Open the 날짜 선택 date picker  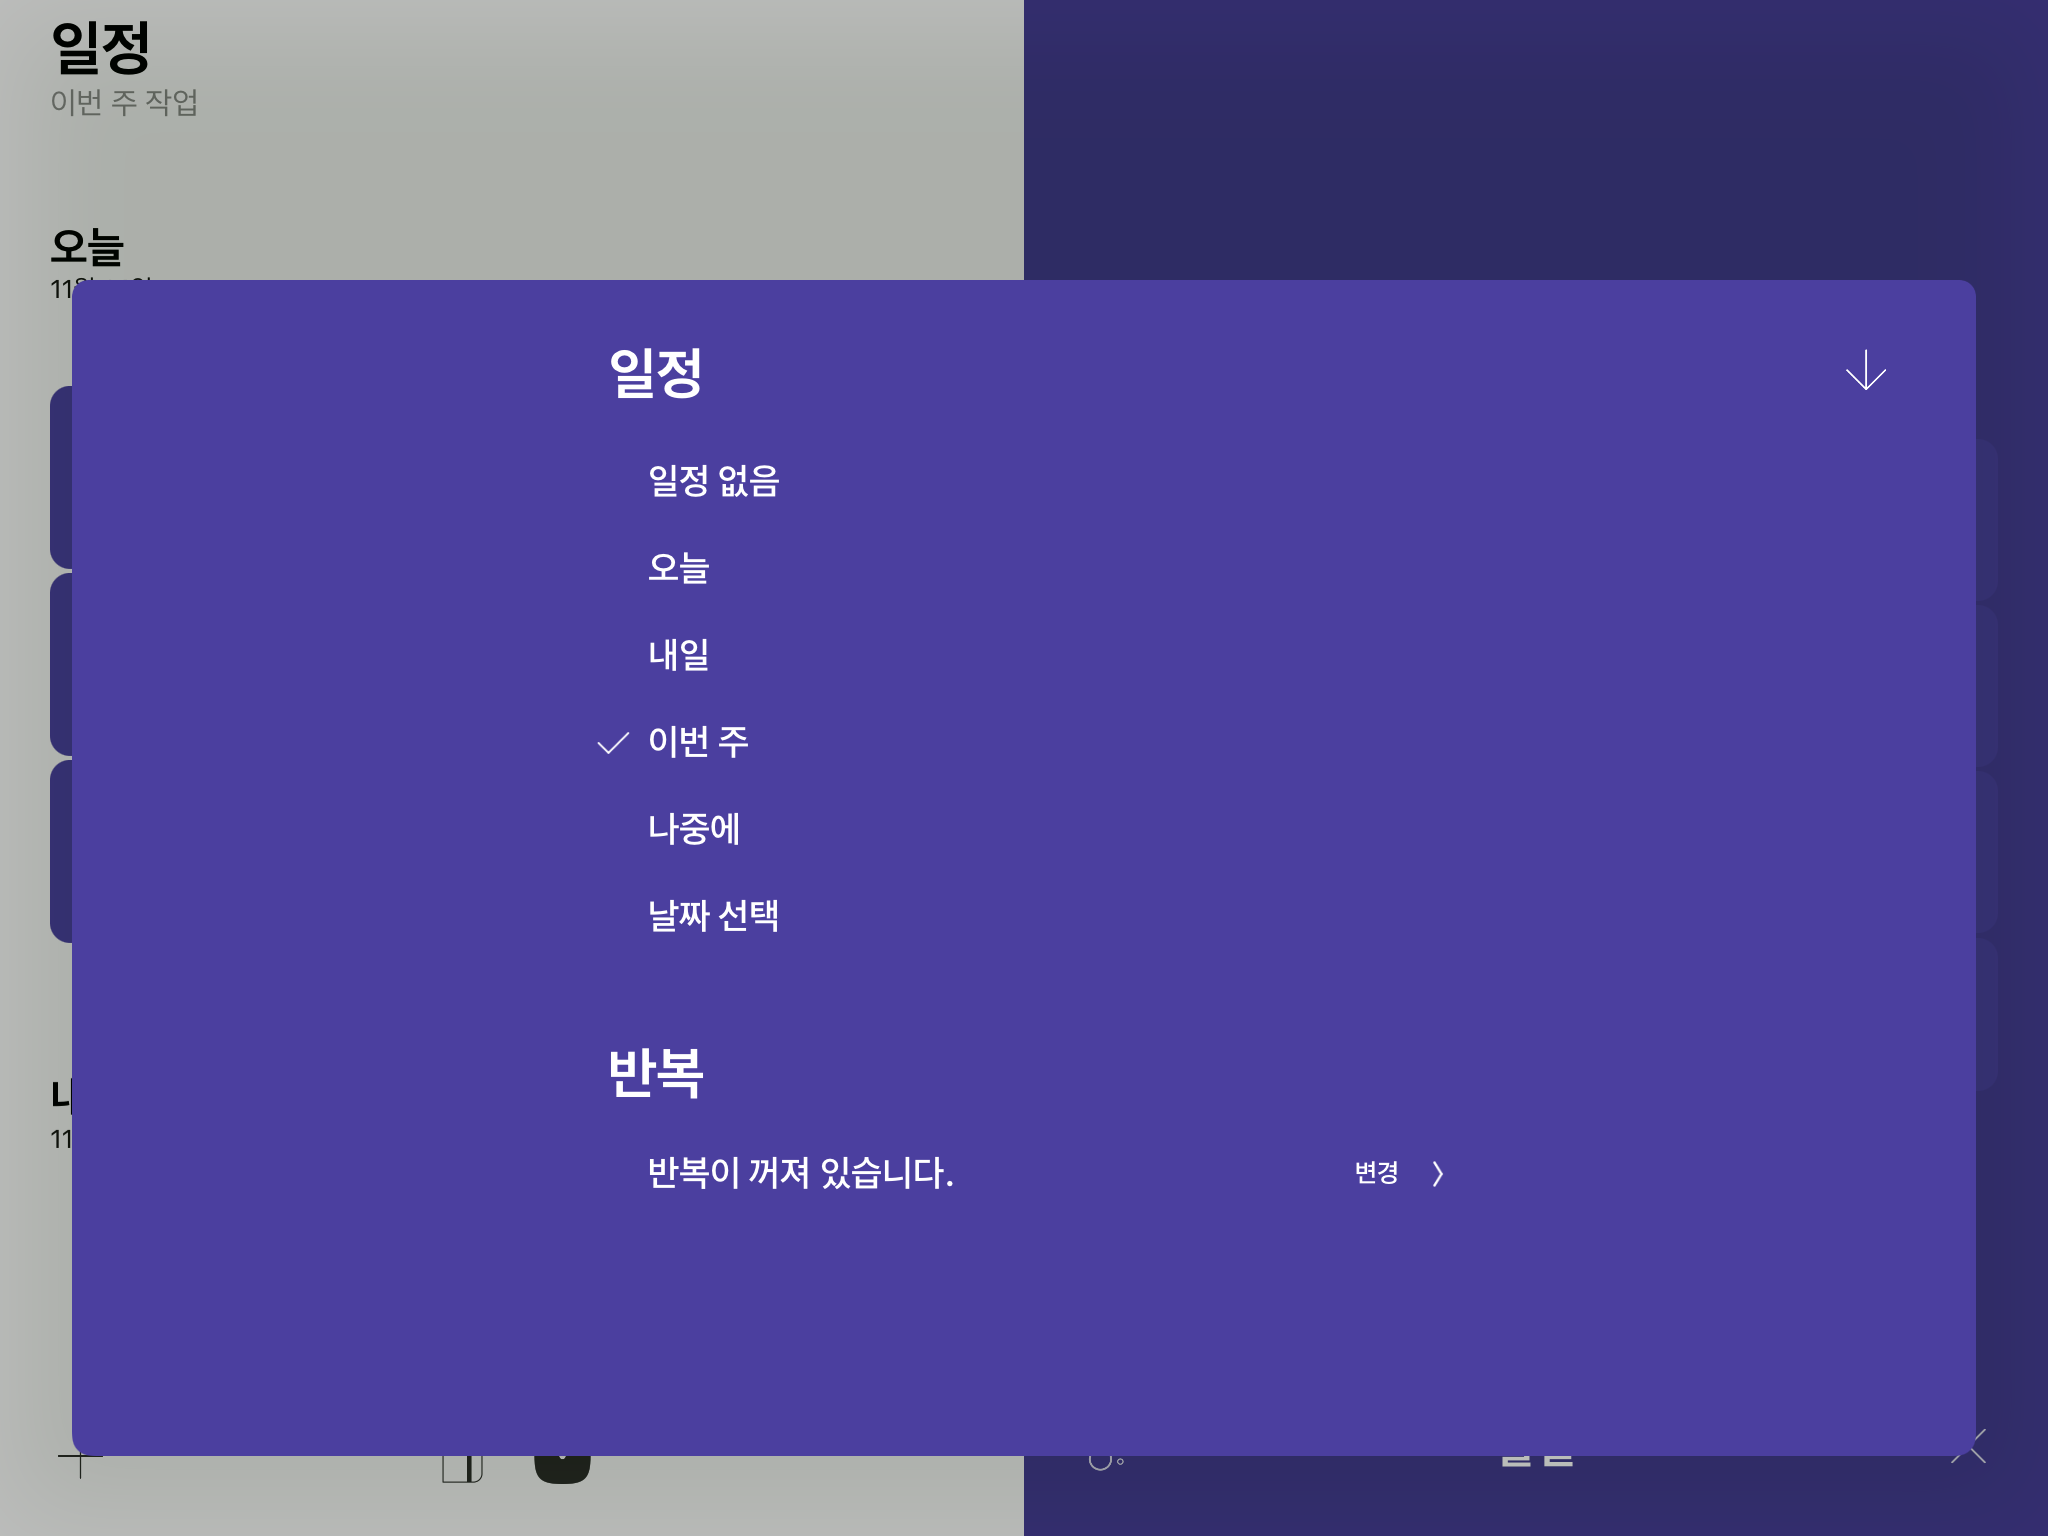click(713, 916)
